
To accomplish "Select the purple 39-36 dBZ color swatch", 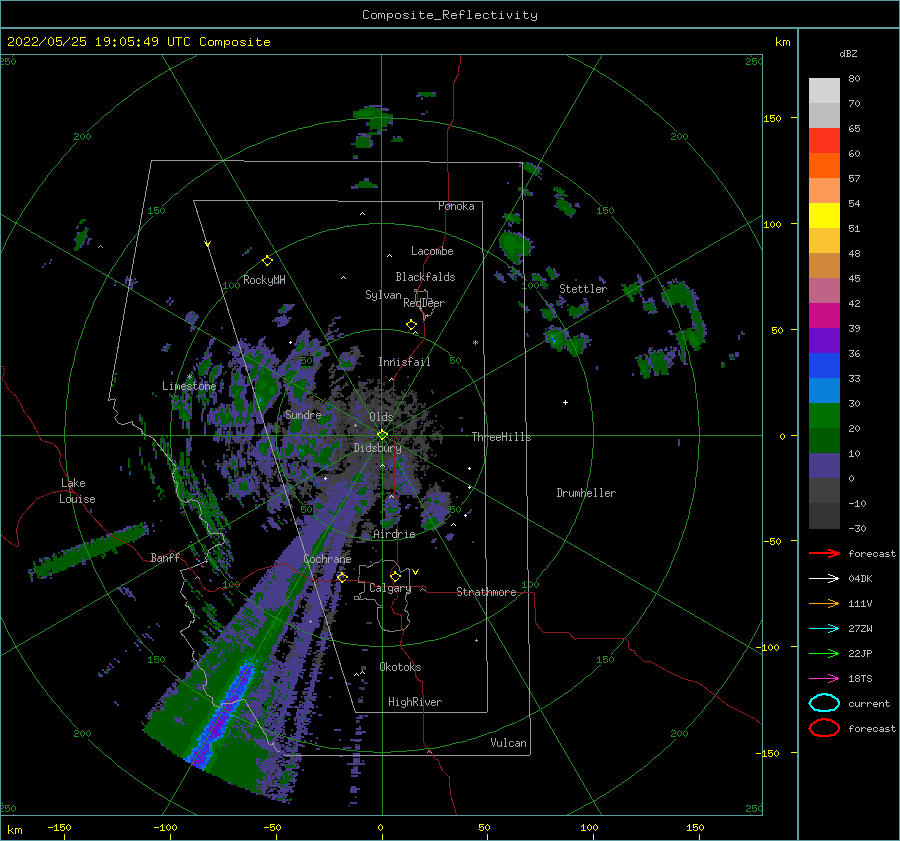I will pyautogui.click(x=824, y=341).
